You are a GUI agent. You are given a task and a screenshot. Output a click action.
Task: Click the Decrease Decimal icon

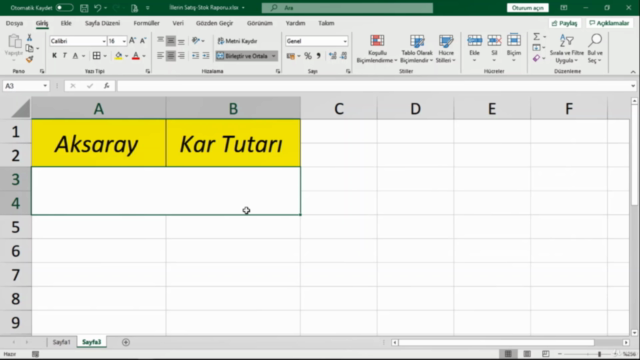tap(343, 56)
